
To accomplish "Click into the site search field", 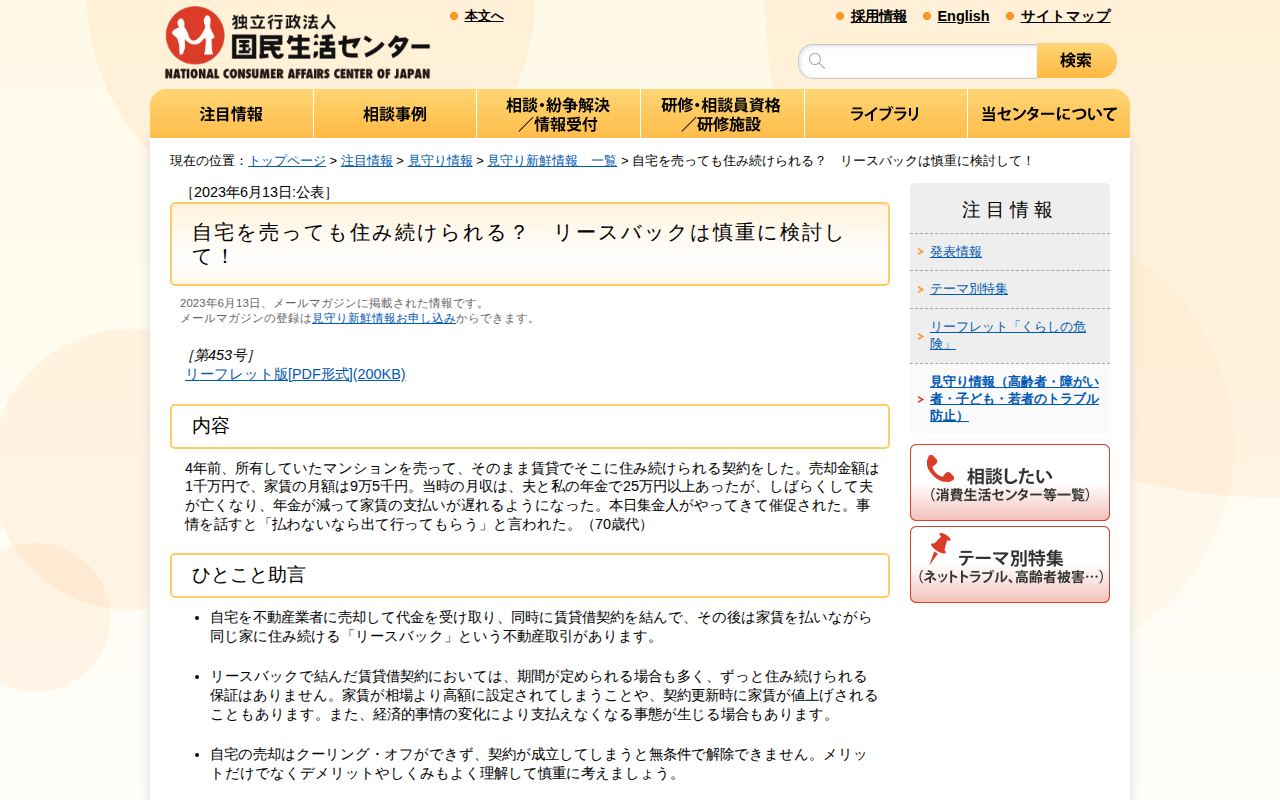I will 918,61.
